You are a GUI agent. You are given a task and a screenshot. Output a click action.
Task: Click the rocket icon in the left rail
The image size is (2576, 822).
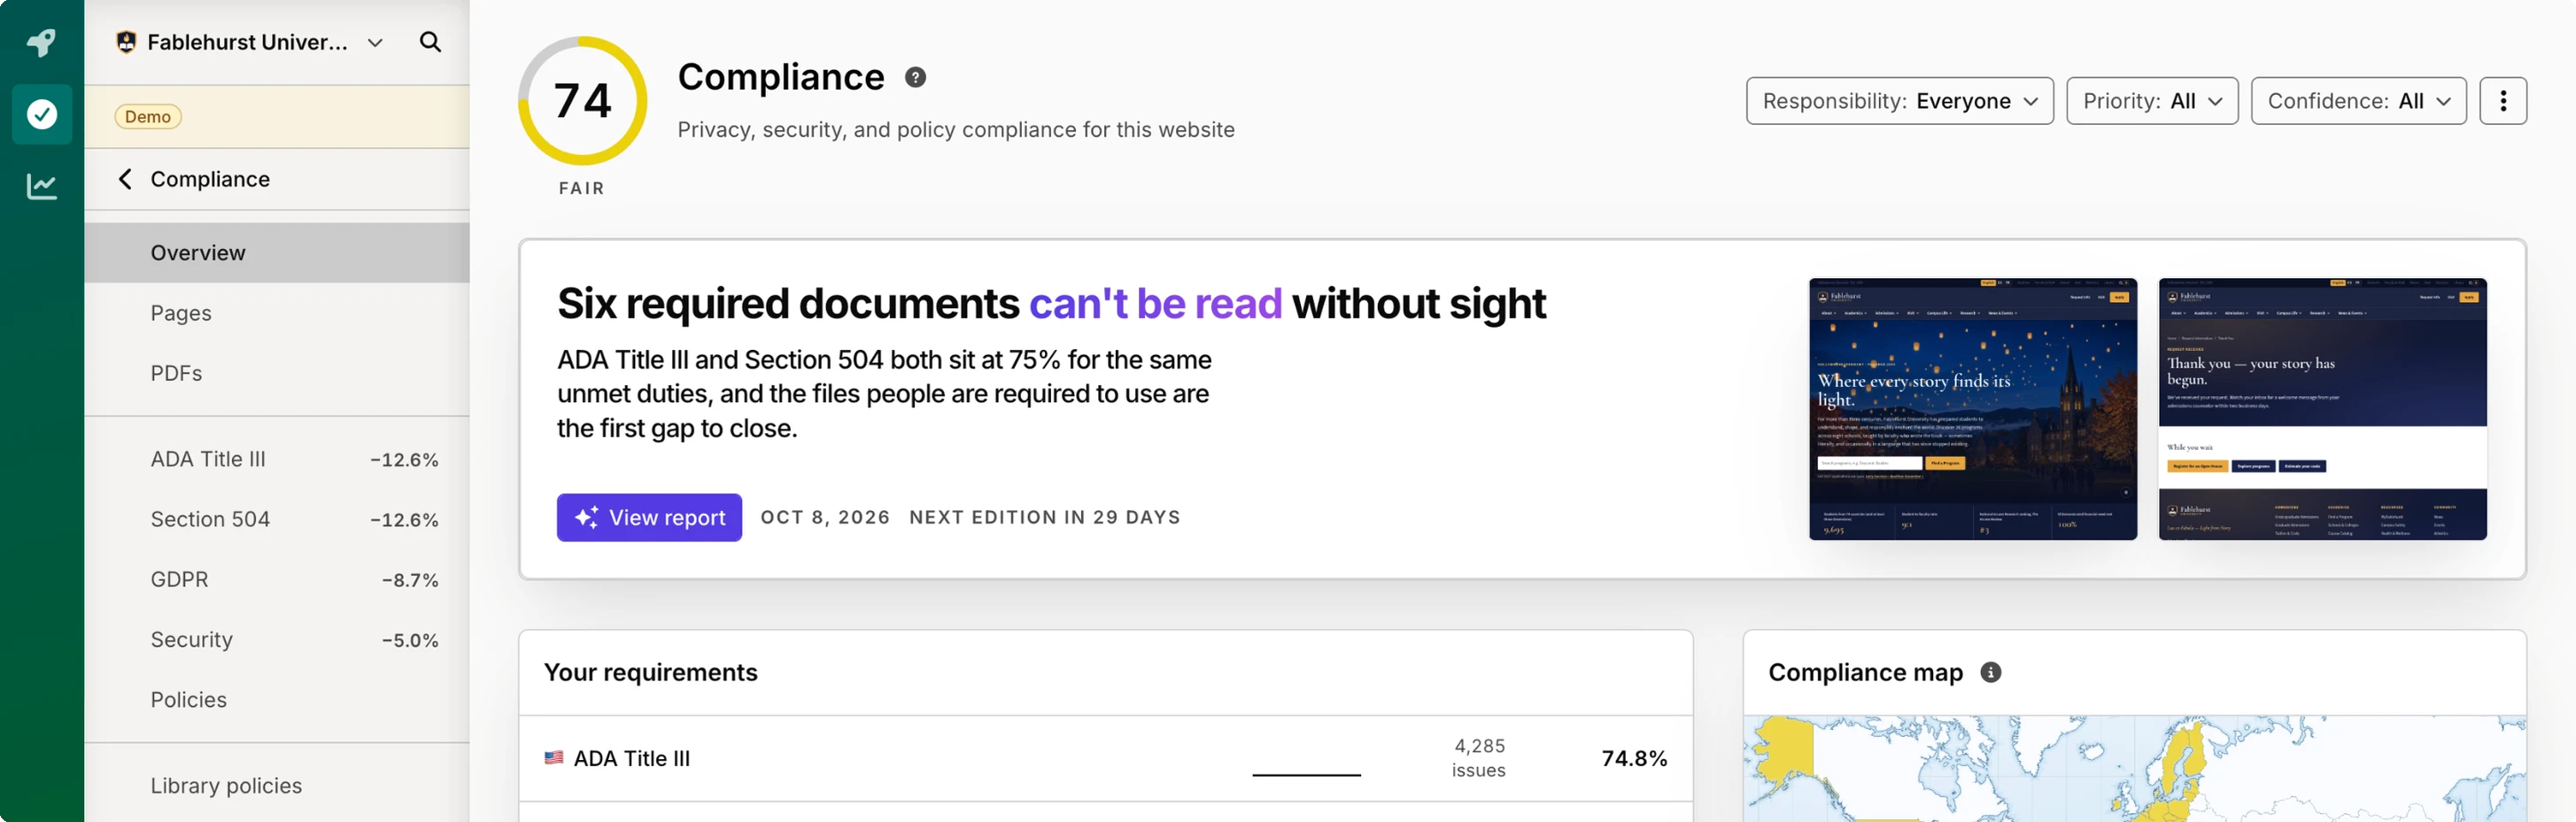(41, 42)
